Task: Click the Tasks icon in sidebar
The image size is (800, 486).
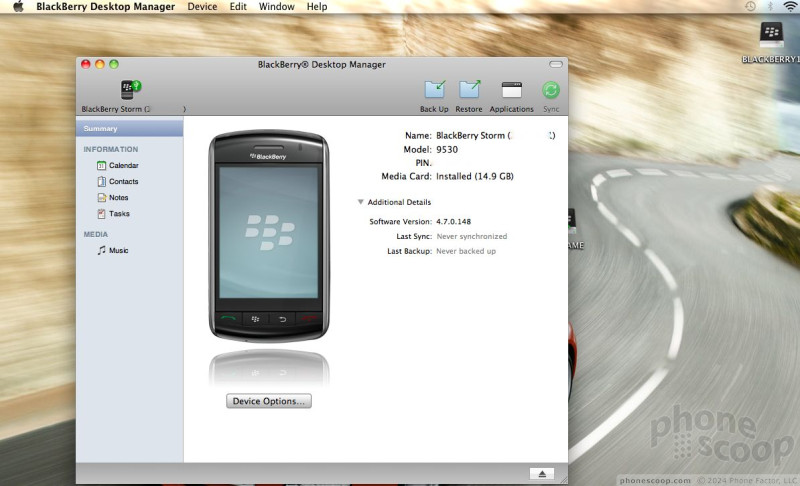Action: click(x=101, y=214)
